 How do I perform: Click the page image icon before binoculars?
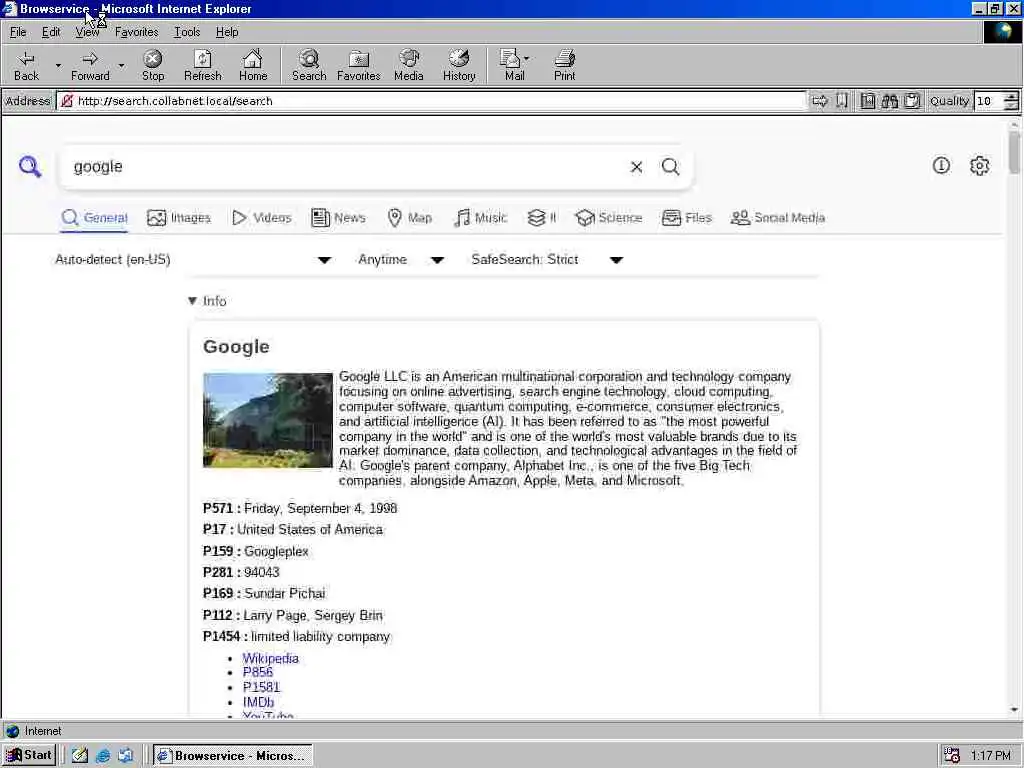pos(867,101)
